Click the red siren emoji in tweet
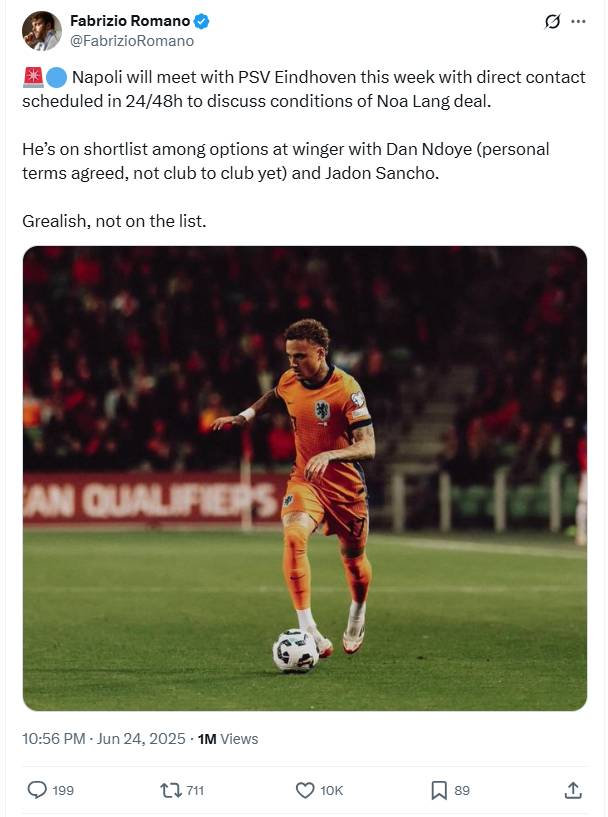 (33, 77)
